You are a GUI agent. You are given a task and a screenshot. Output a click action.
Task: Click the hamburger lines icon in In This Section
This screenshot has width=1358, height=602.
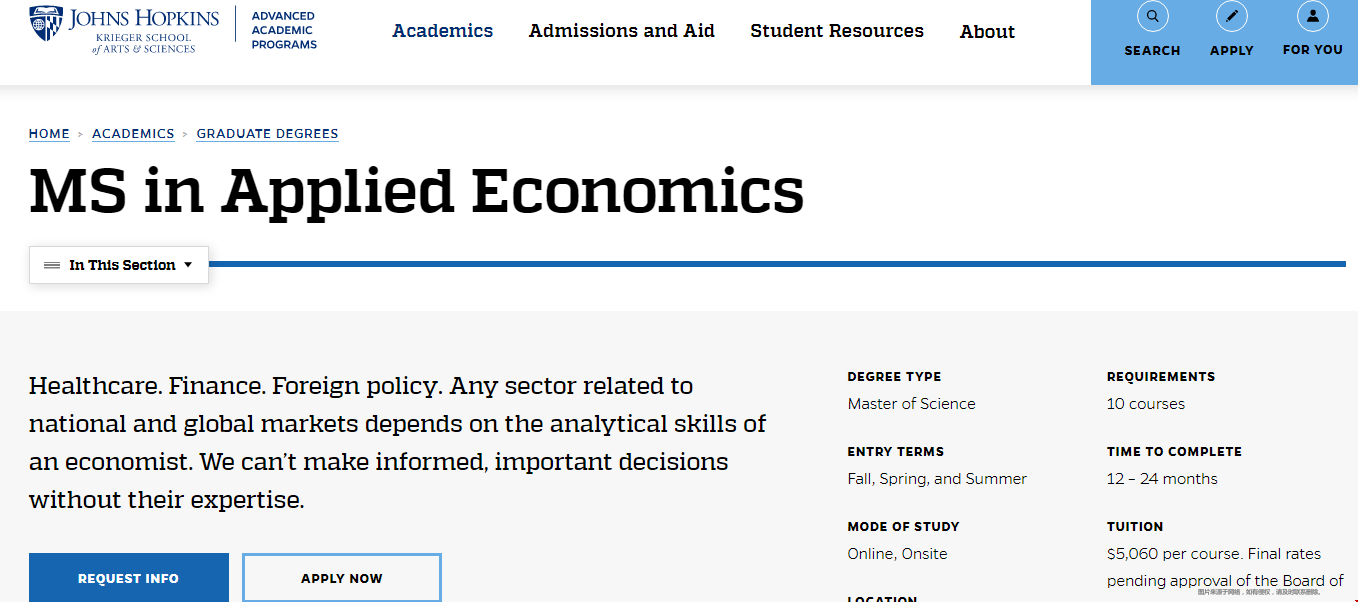[x=52, y=265]
